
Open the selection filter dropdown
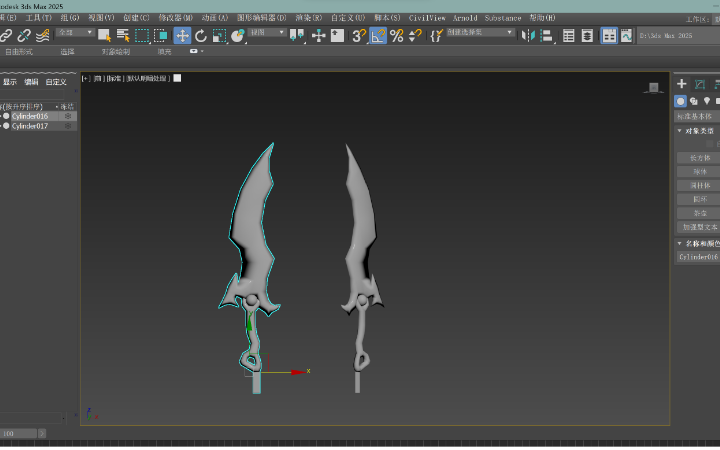[75, 33]
